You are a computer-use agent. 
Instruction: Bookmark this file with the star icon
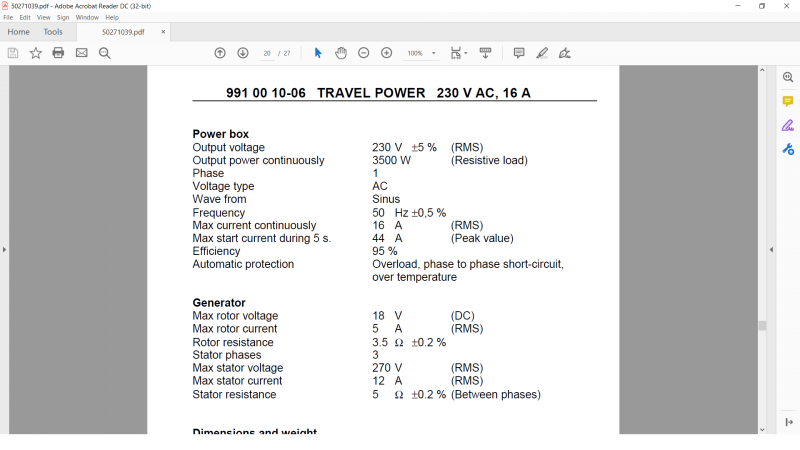[36, 53]
